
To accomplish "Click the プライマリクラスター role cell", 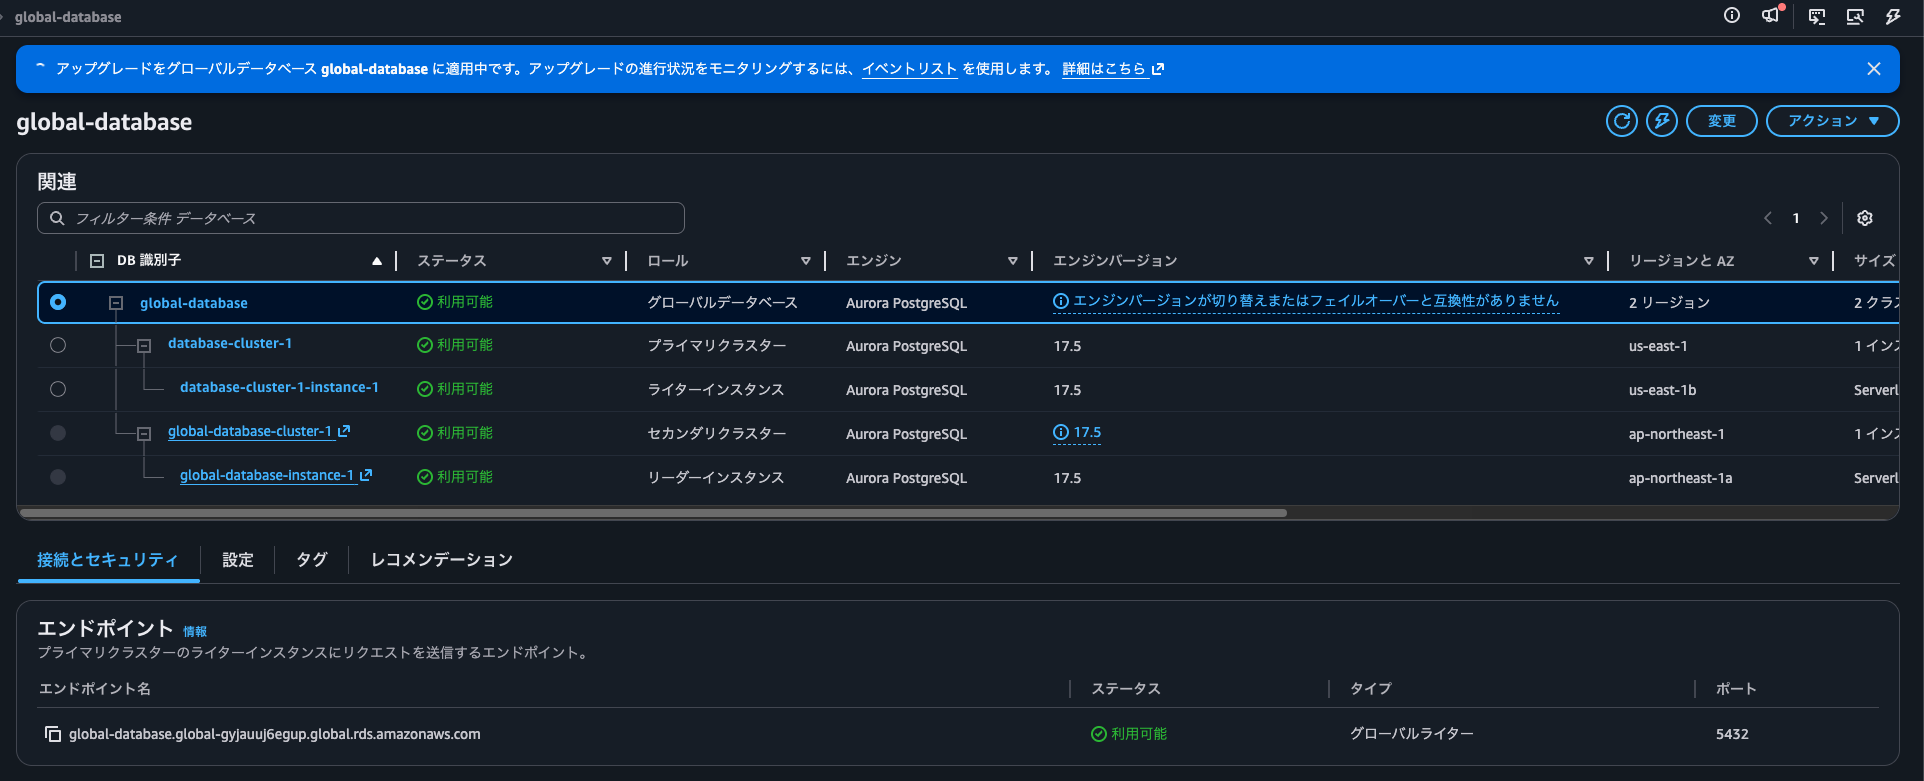I will (x=716, y=346).
